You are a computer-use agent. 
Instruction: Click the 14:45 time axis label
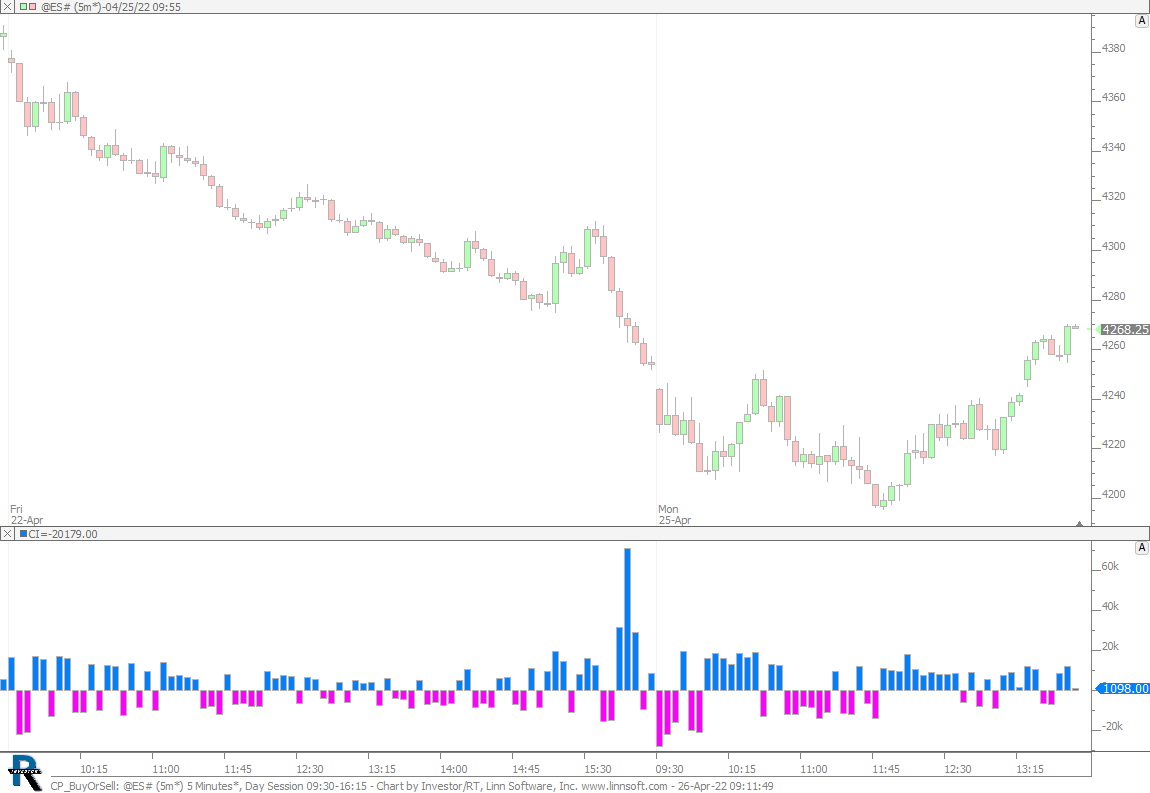pos(525,769)
